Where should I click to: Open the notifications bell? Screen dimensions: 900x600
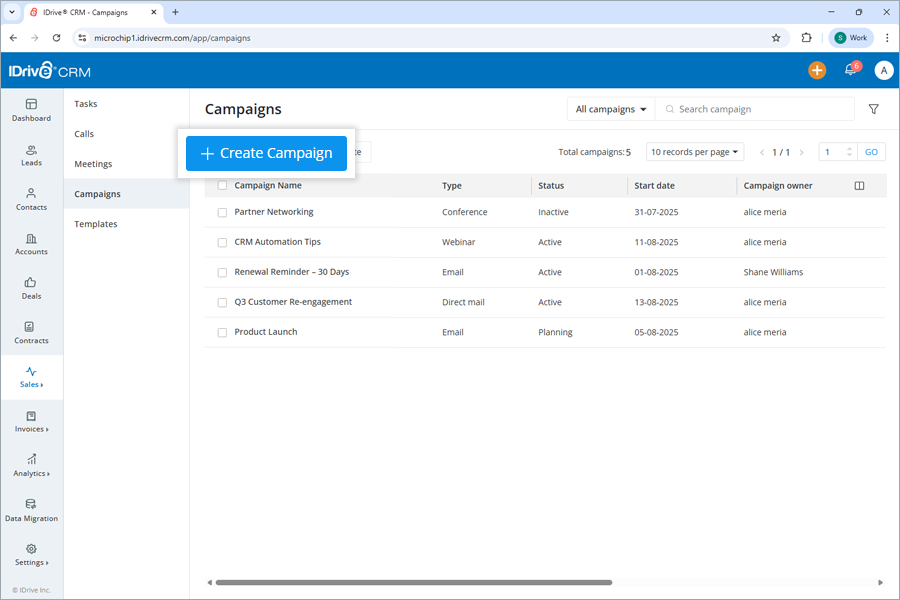[x=850, y=70]
